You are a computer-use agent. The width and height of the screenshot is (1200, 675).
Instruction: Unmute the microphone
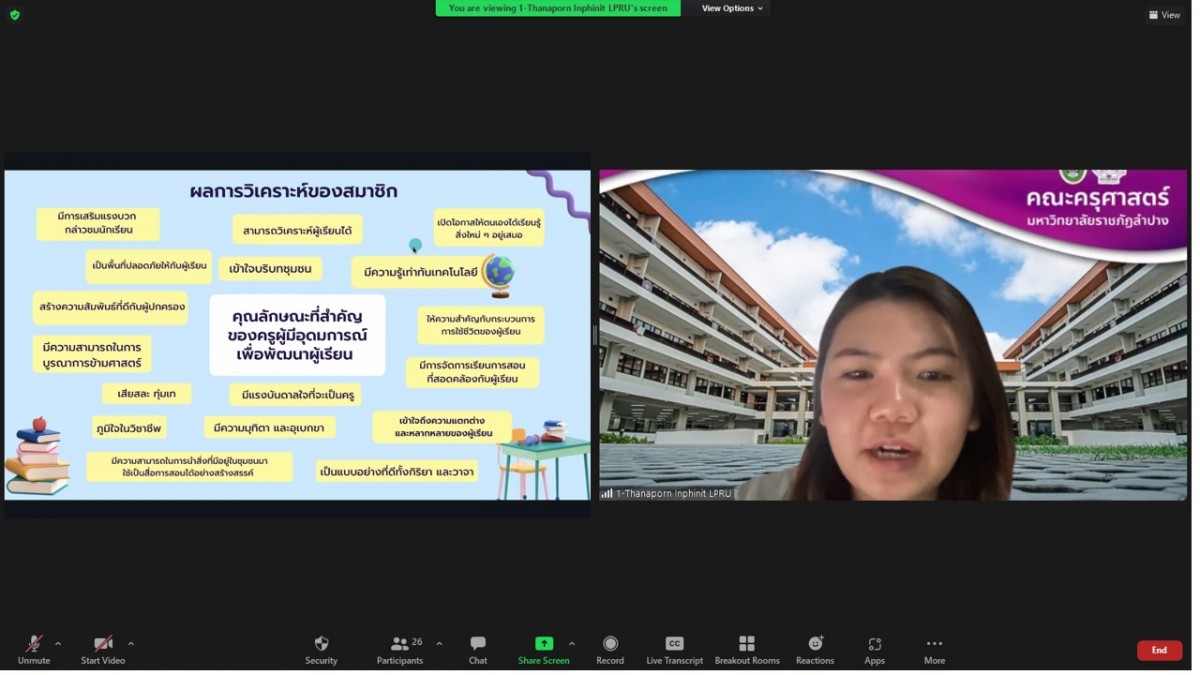[33, 644]
